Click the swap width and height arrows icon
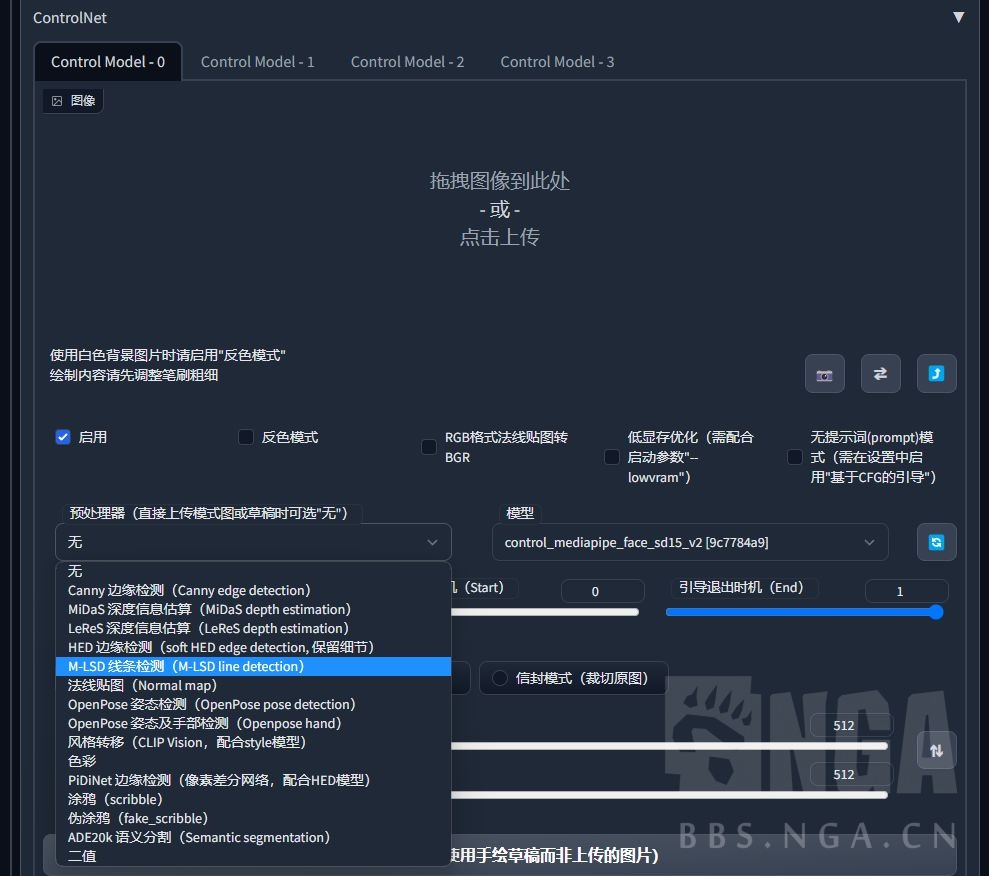This screenshot has height=876, width=989. [936, 750]
